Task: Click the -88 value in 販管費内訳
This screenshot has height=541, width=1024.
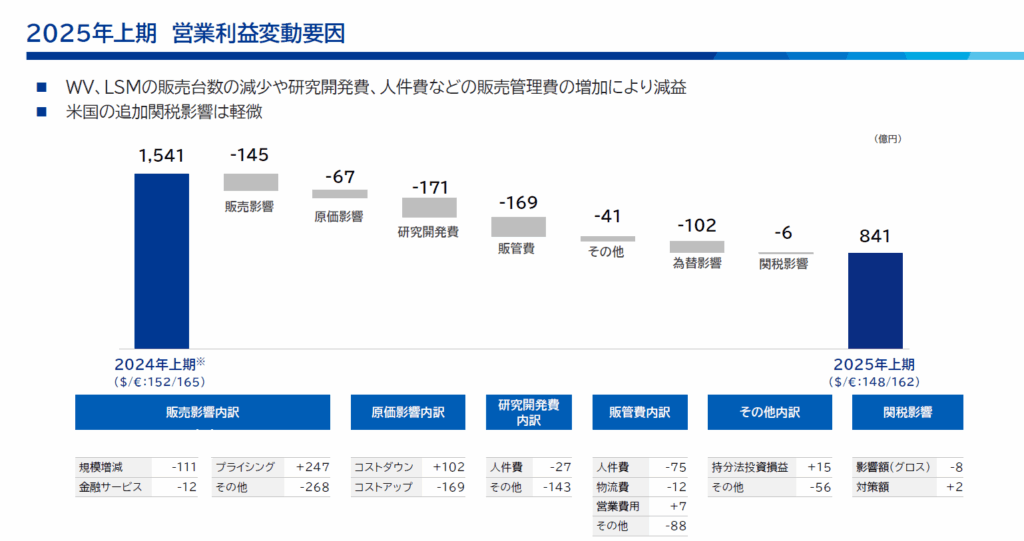Action: pos(676,526)
